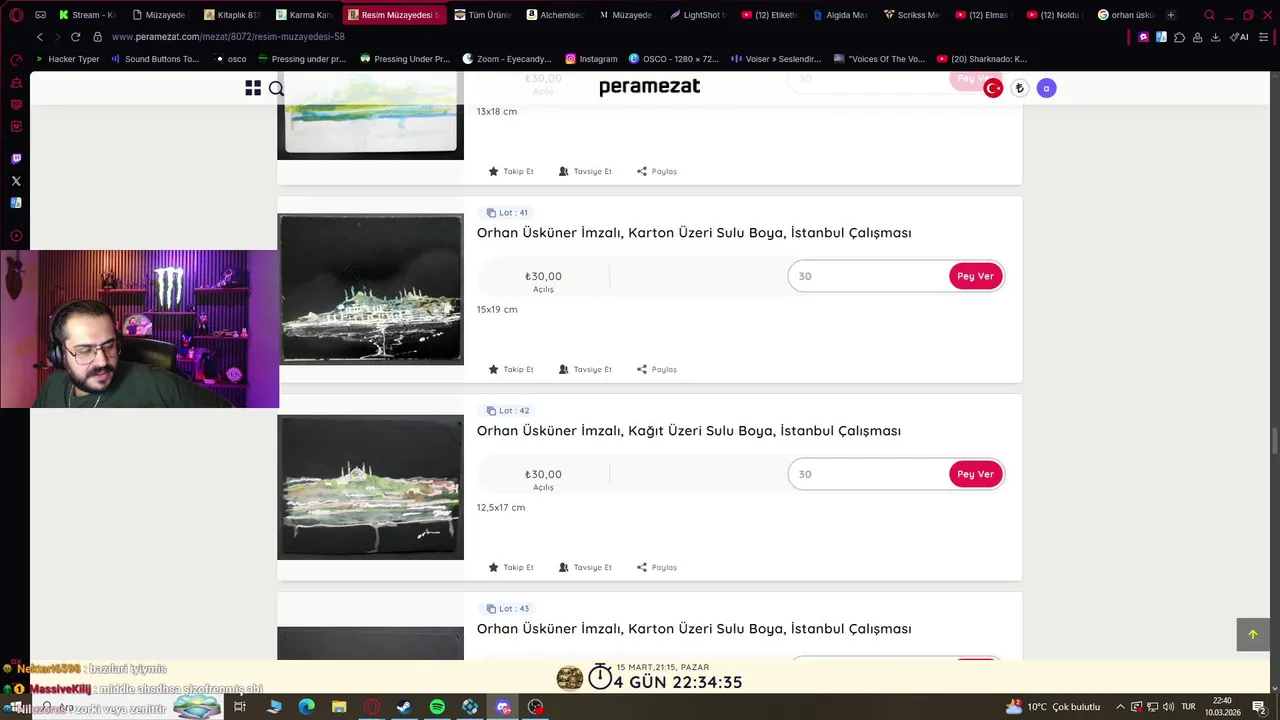Image resolution: width=1280 pixels, height=720 pixels.
Task: Click the share icon in Lot 41 Paylaş
Action: click(642, 369)
